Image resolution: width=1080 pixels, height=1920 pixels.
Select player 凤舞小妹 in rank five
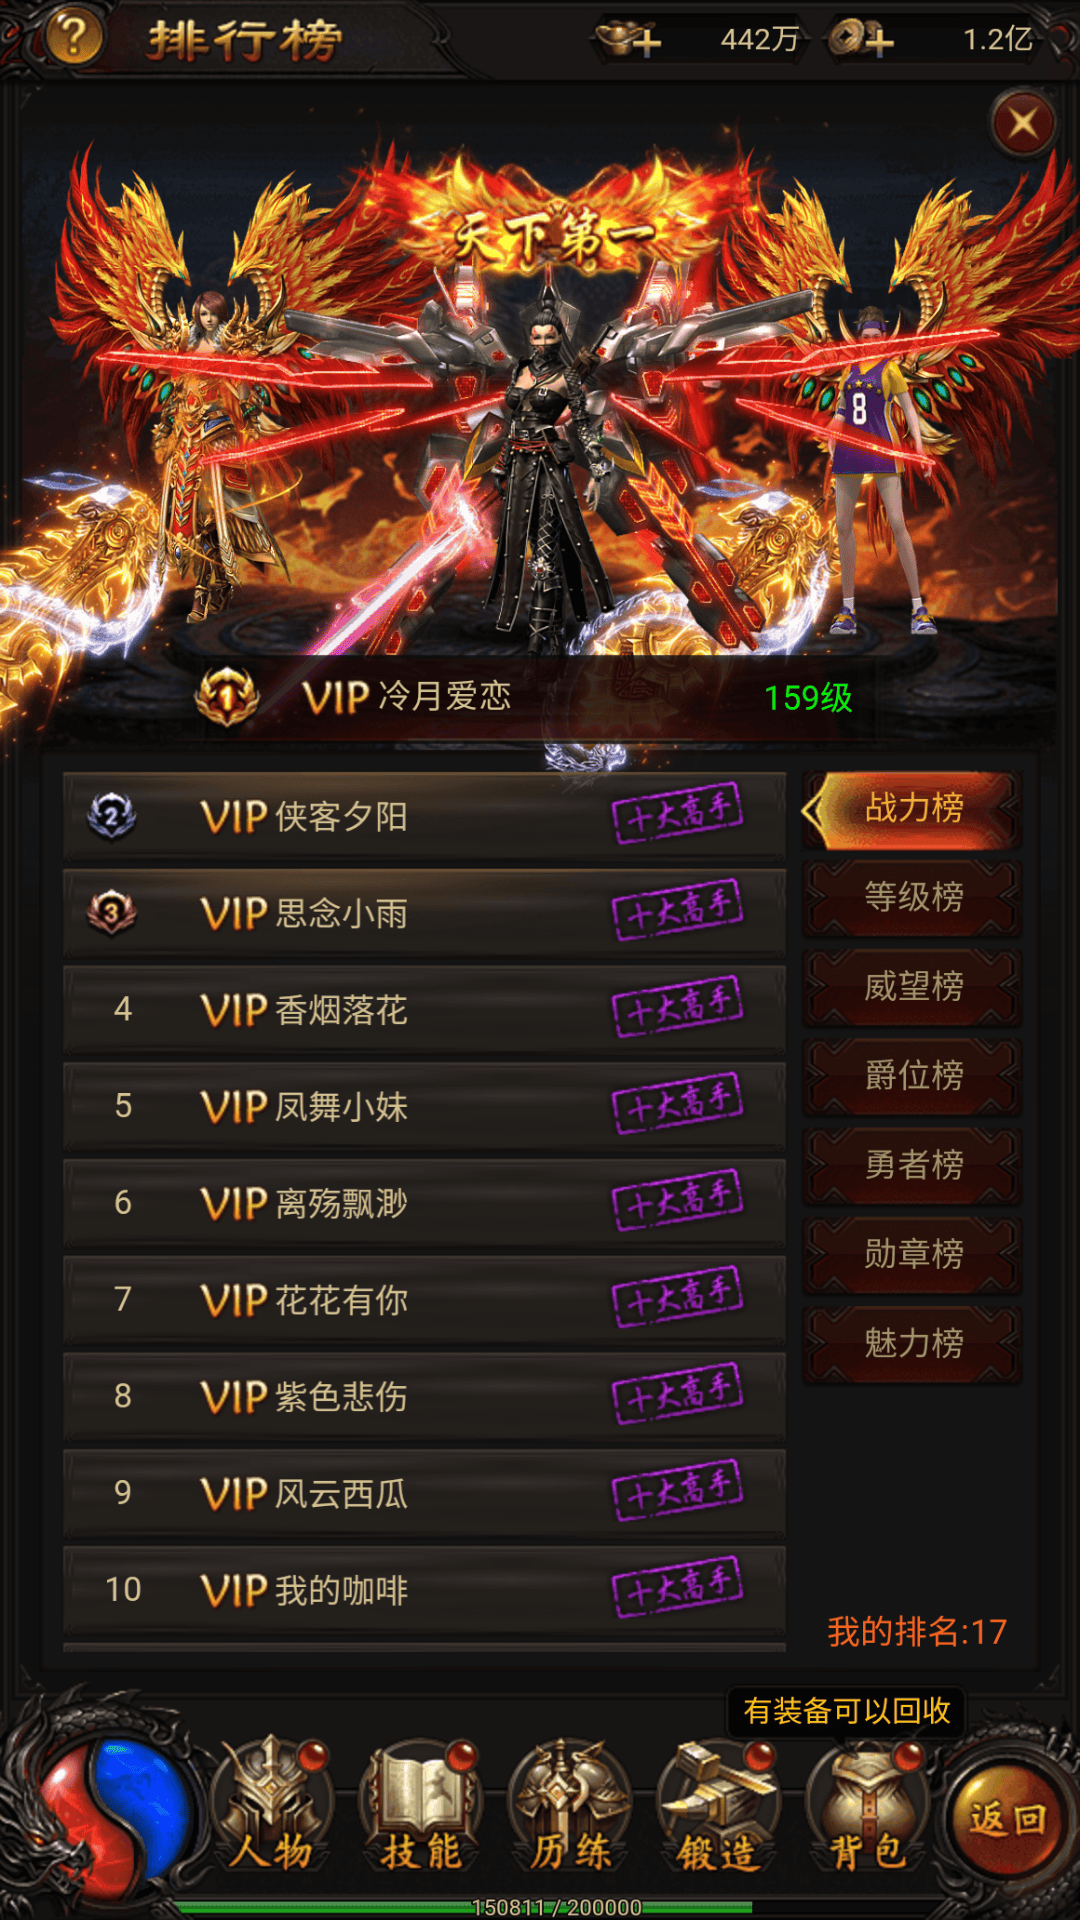click(x=424, y=1106)
